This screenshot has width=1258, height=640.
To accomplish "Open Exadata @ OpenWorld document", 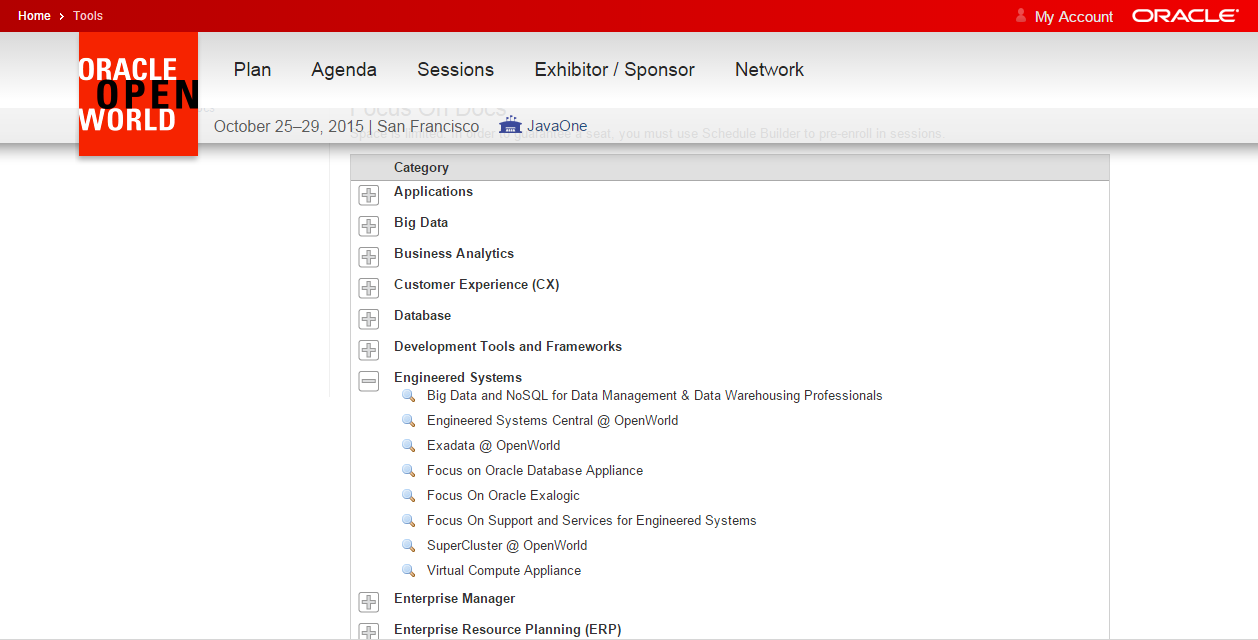I will pyautogui.click(x=493, y=446).
